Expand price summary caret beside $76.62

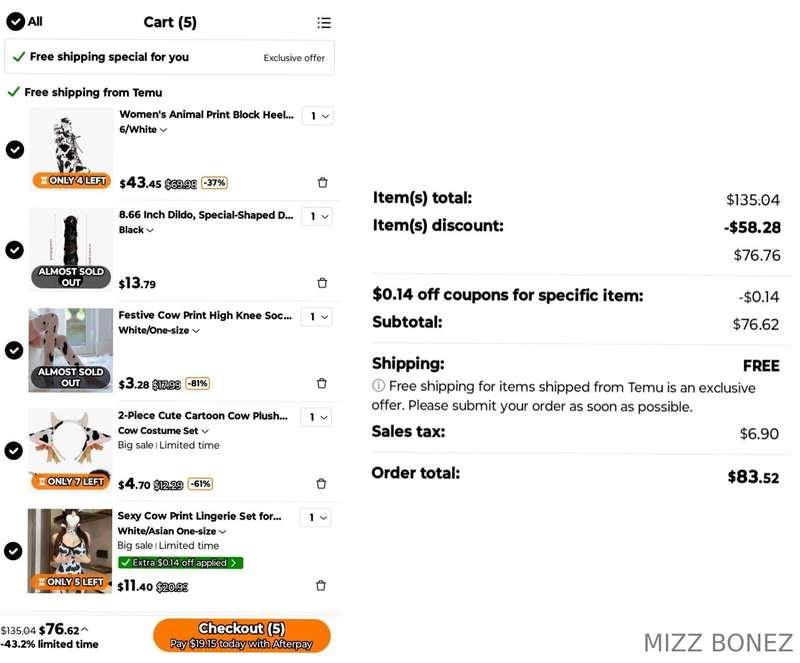coord(85,629)
